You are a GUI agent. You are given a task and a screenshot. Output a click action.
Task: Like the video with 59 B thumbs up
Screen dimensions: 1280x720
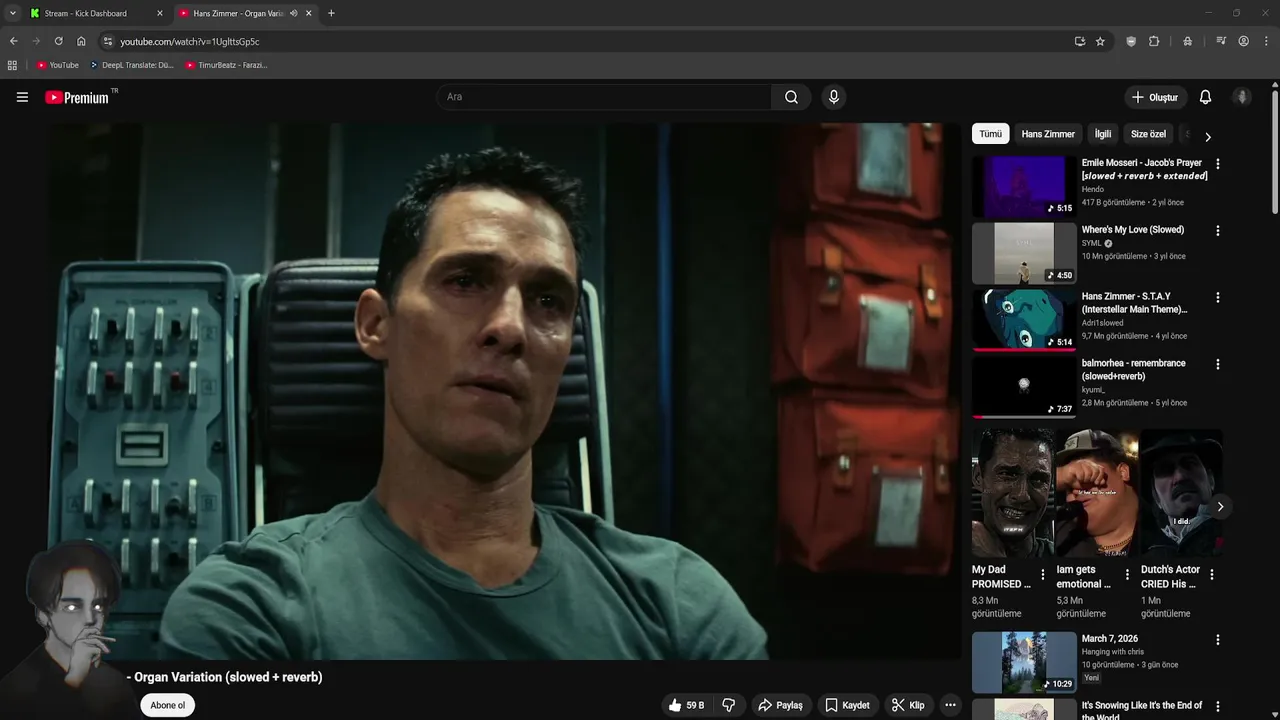point(686,705)
